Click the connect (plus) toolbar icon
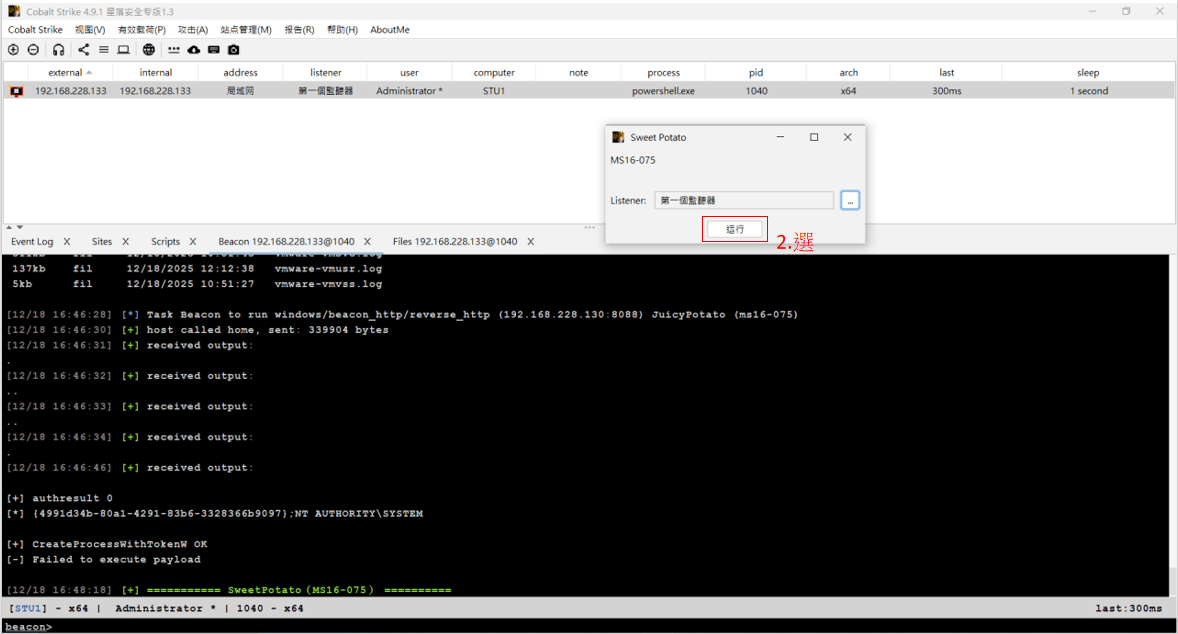Screen dimensions: 1178x634 click(x=14, y=50)
